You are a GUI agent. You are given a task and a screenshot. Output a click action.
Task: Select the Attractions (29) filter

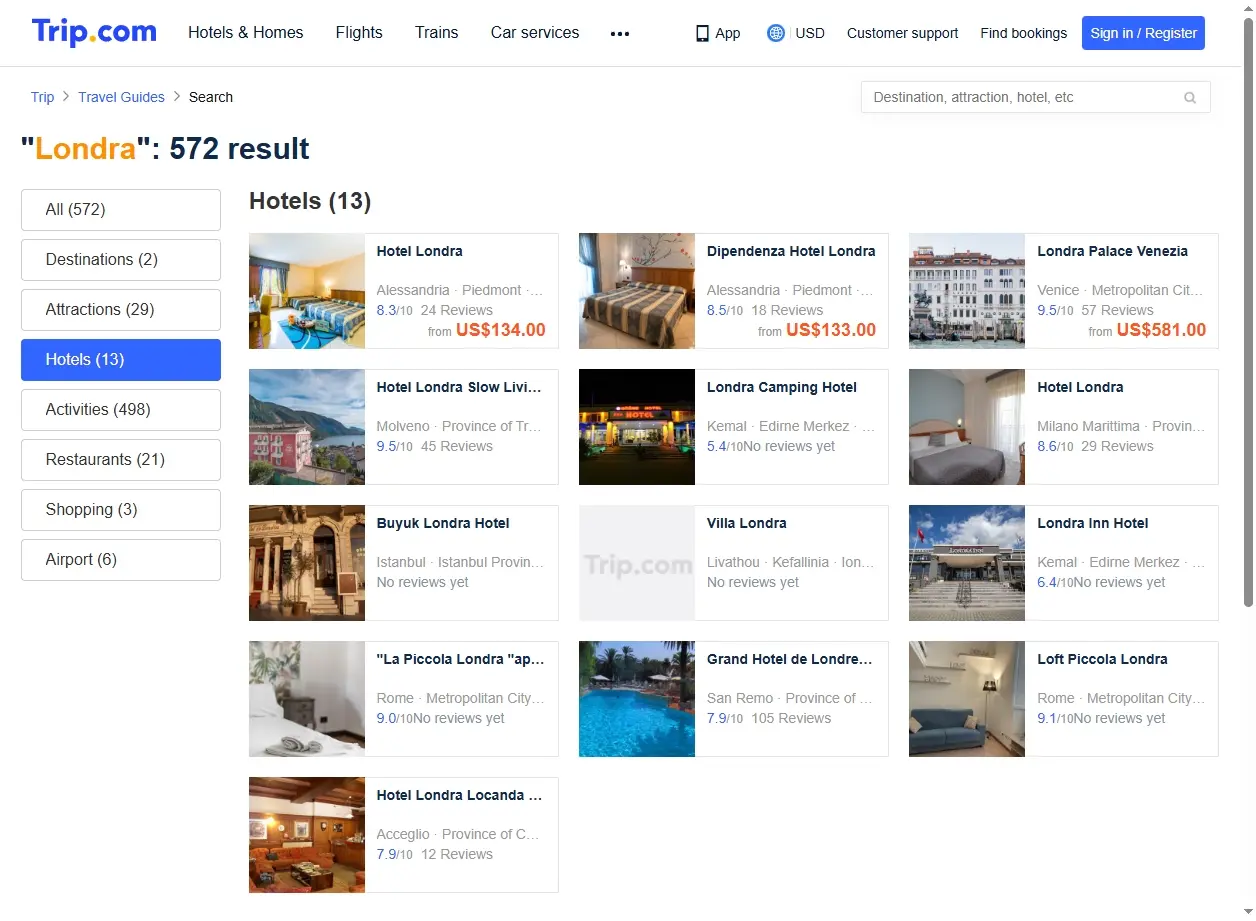click(x=121, y=310)
